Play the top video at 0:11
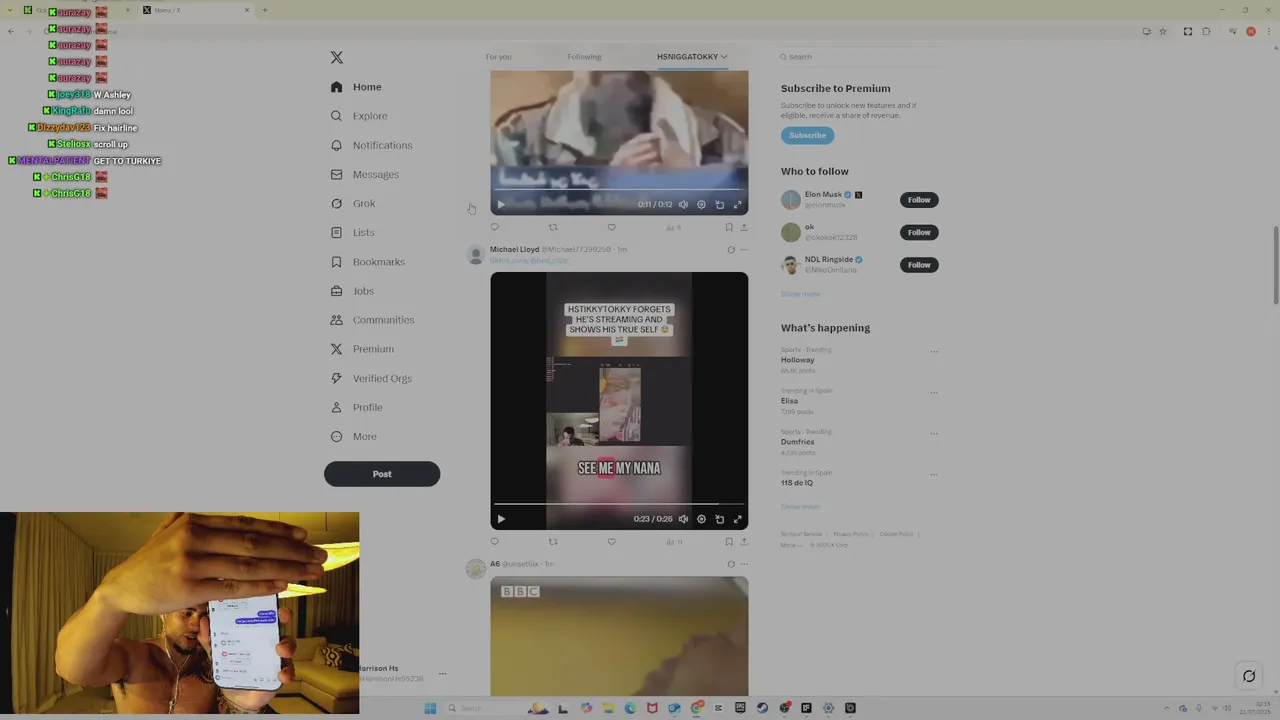Viewport: 1280px width, 720px height. [x=501, y=204]
